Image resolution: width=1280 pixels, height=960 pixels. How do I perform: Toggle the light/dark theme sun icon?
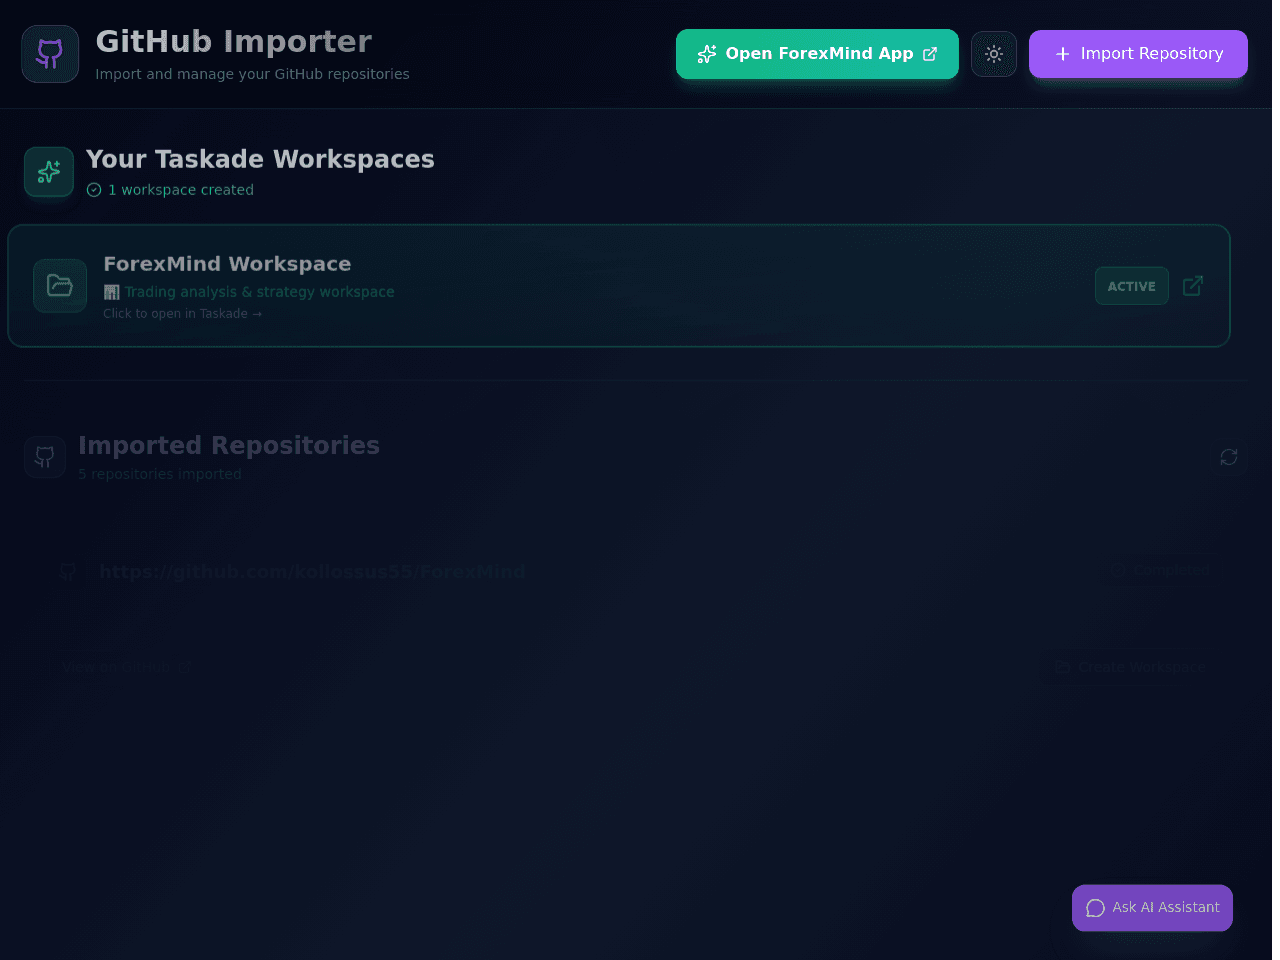pos(994,54)
